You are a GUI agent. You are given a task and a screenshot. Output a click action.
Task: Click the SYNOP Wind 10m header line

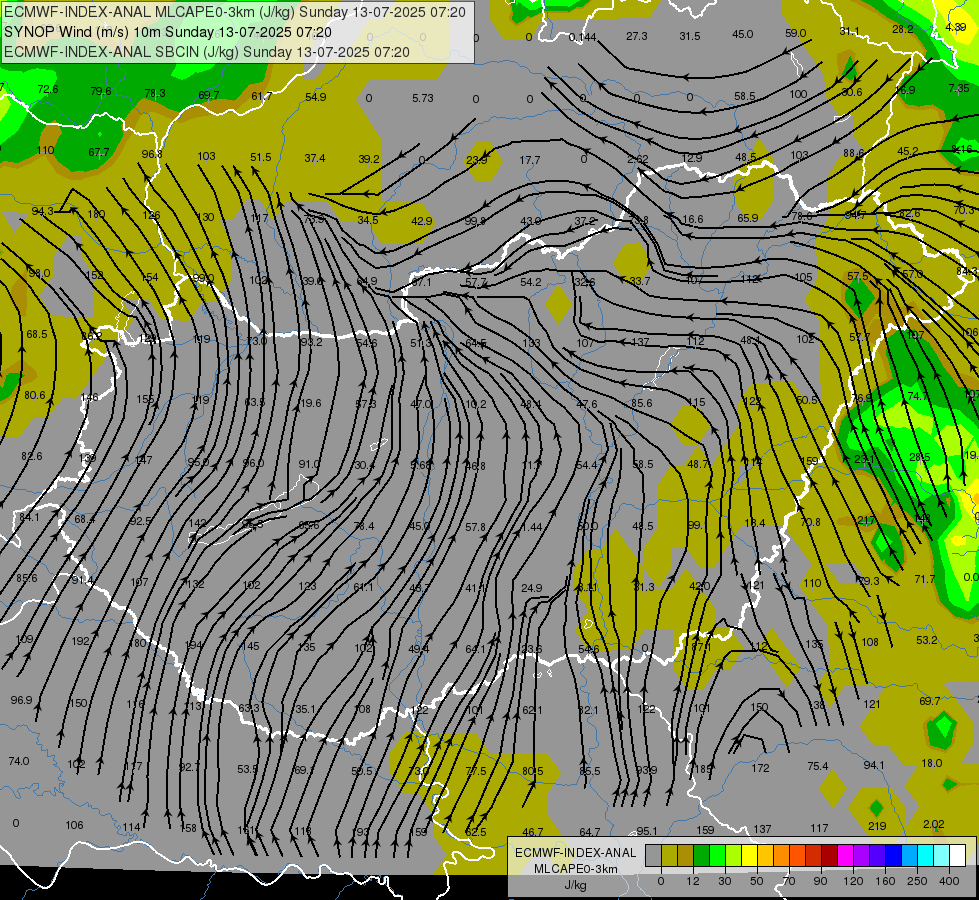point(167,32)
